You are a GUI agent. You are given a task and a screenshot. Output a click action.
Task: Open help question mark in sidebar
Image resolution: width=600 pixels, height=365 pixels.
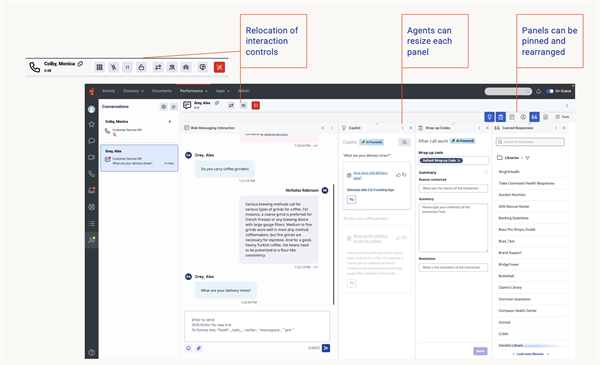click(91, 352)
